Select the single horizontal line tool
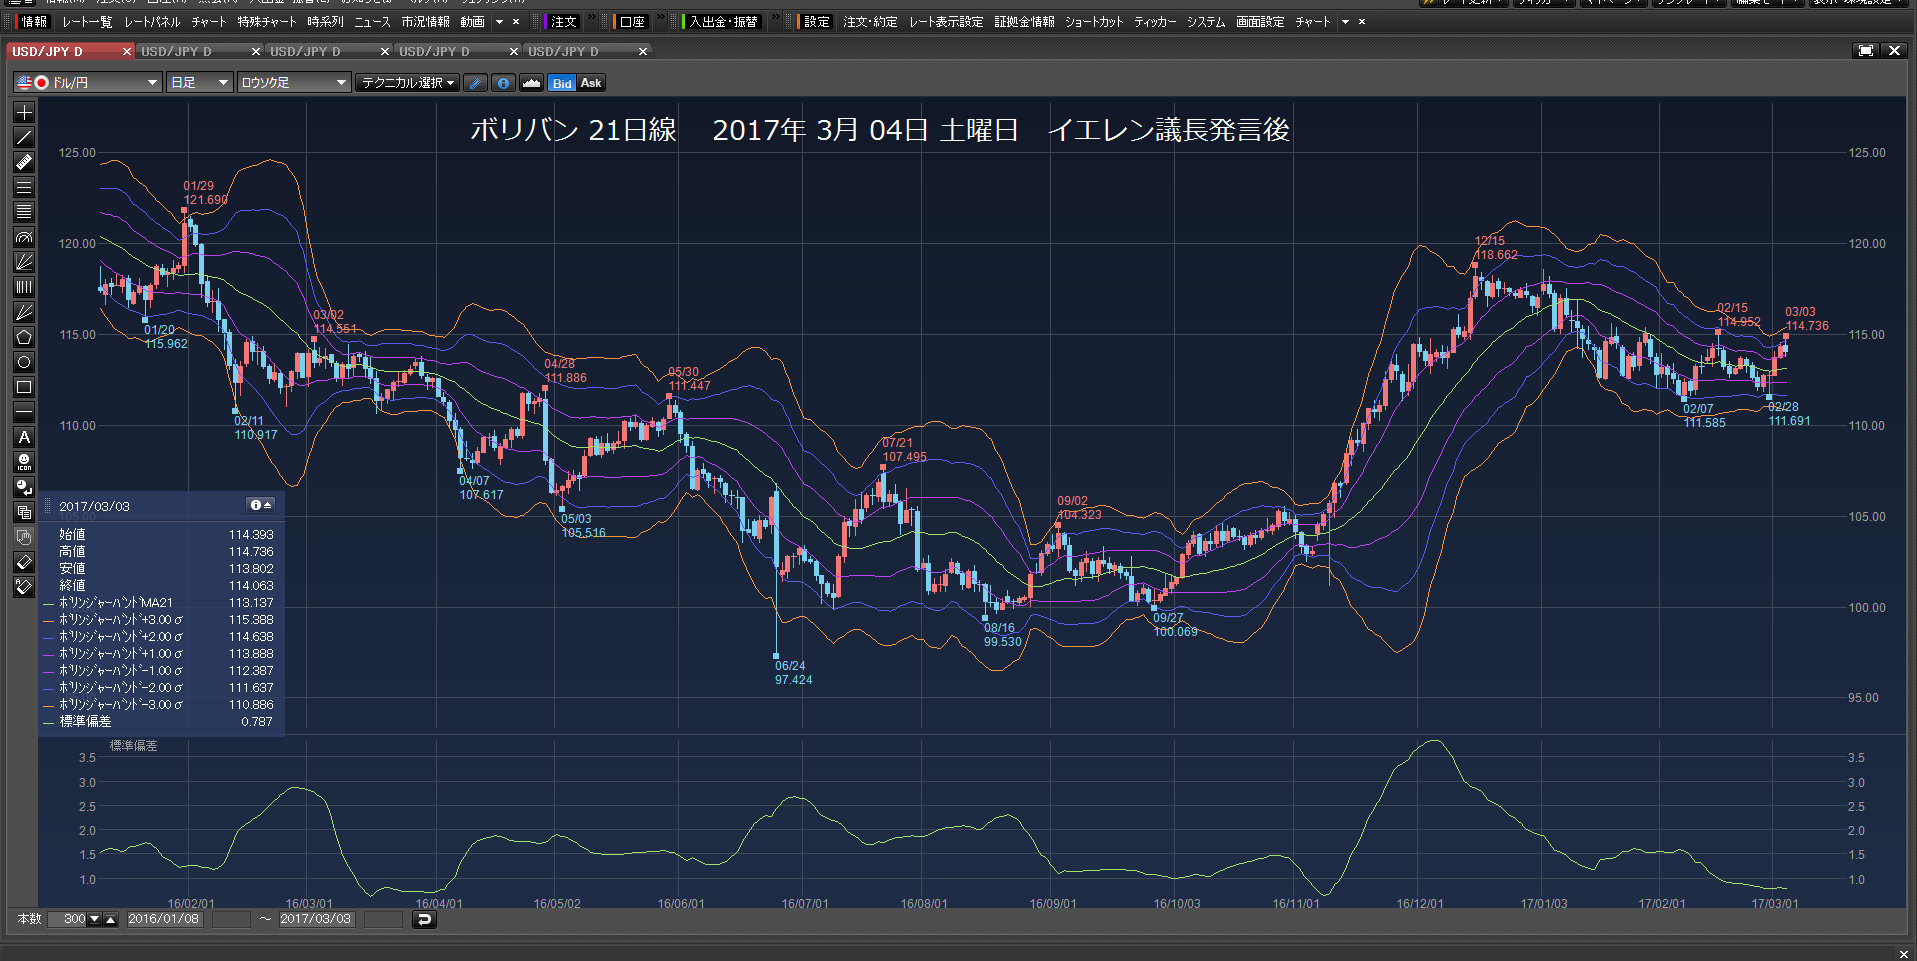 (x=24, y=412)
